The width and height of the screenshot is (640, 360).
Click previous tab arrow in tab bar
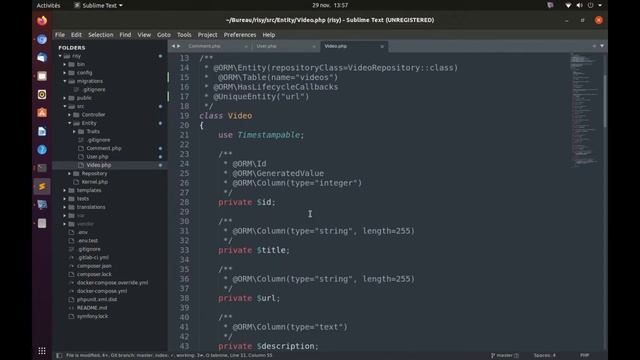tap(173, 46)
